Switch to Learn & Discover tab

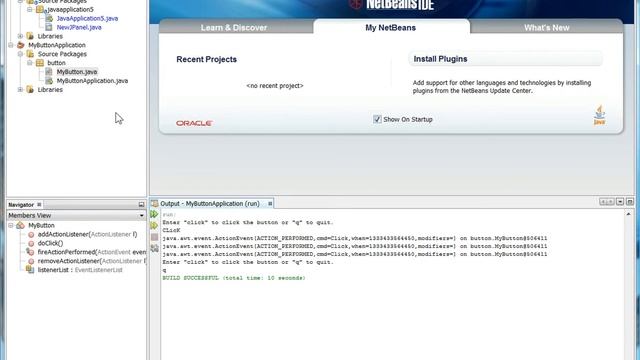click(x=234, y=27)
